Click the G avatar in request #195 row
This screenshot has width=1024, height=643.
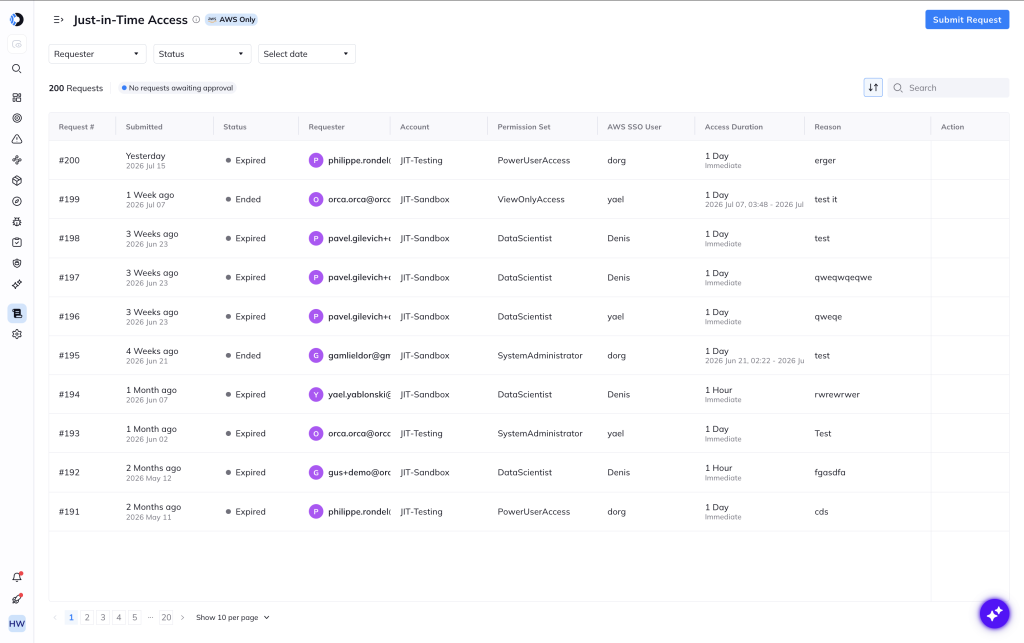click(x=316, y=355)
